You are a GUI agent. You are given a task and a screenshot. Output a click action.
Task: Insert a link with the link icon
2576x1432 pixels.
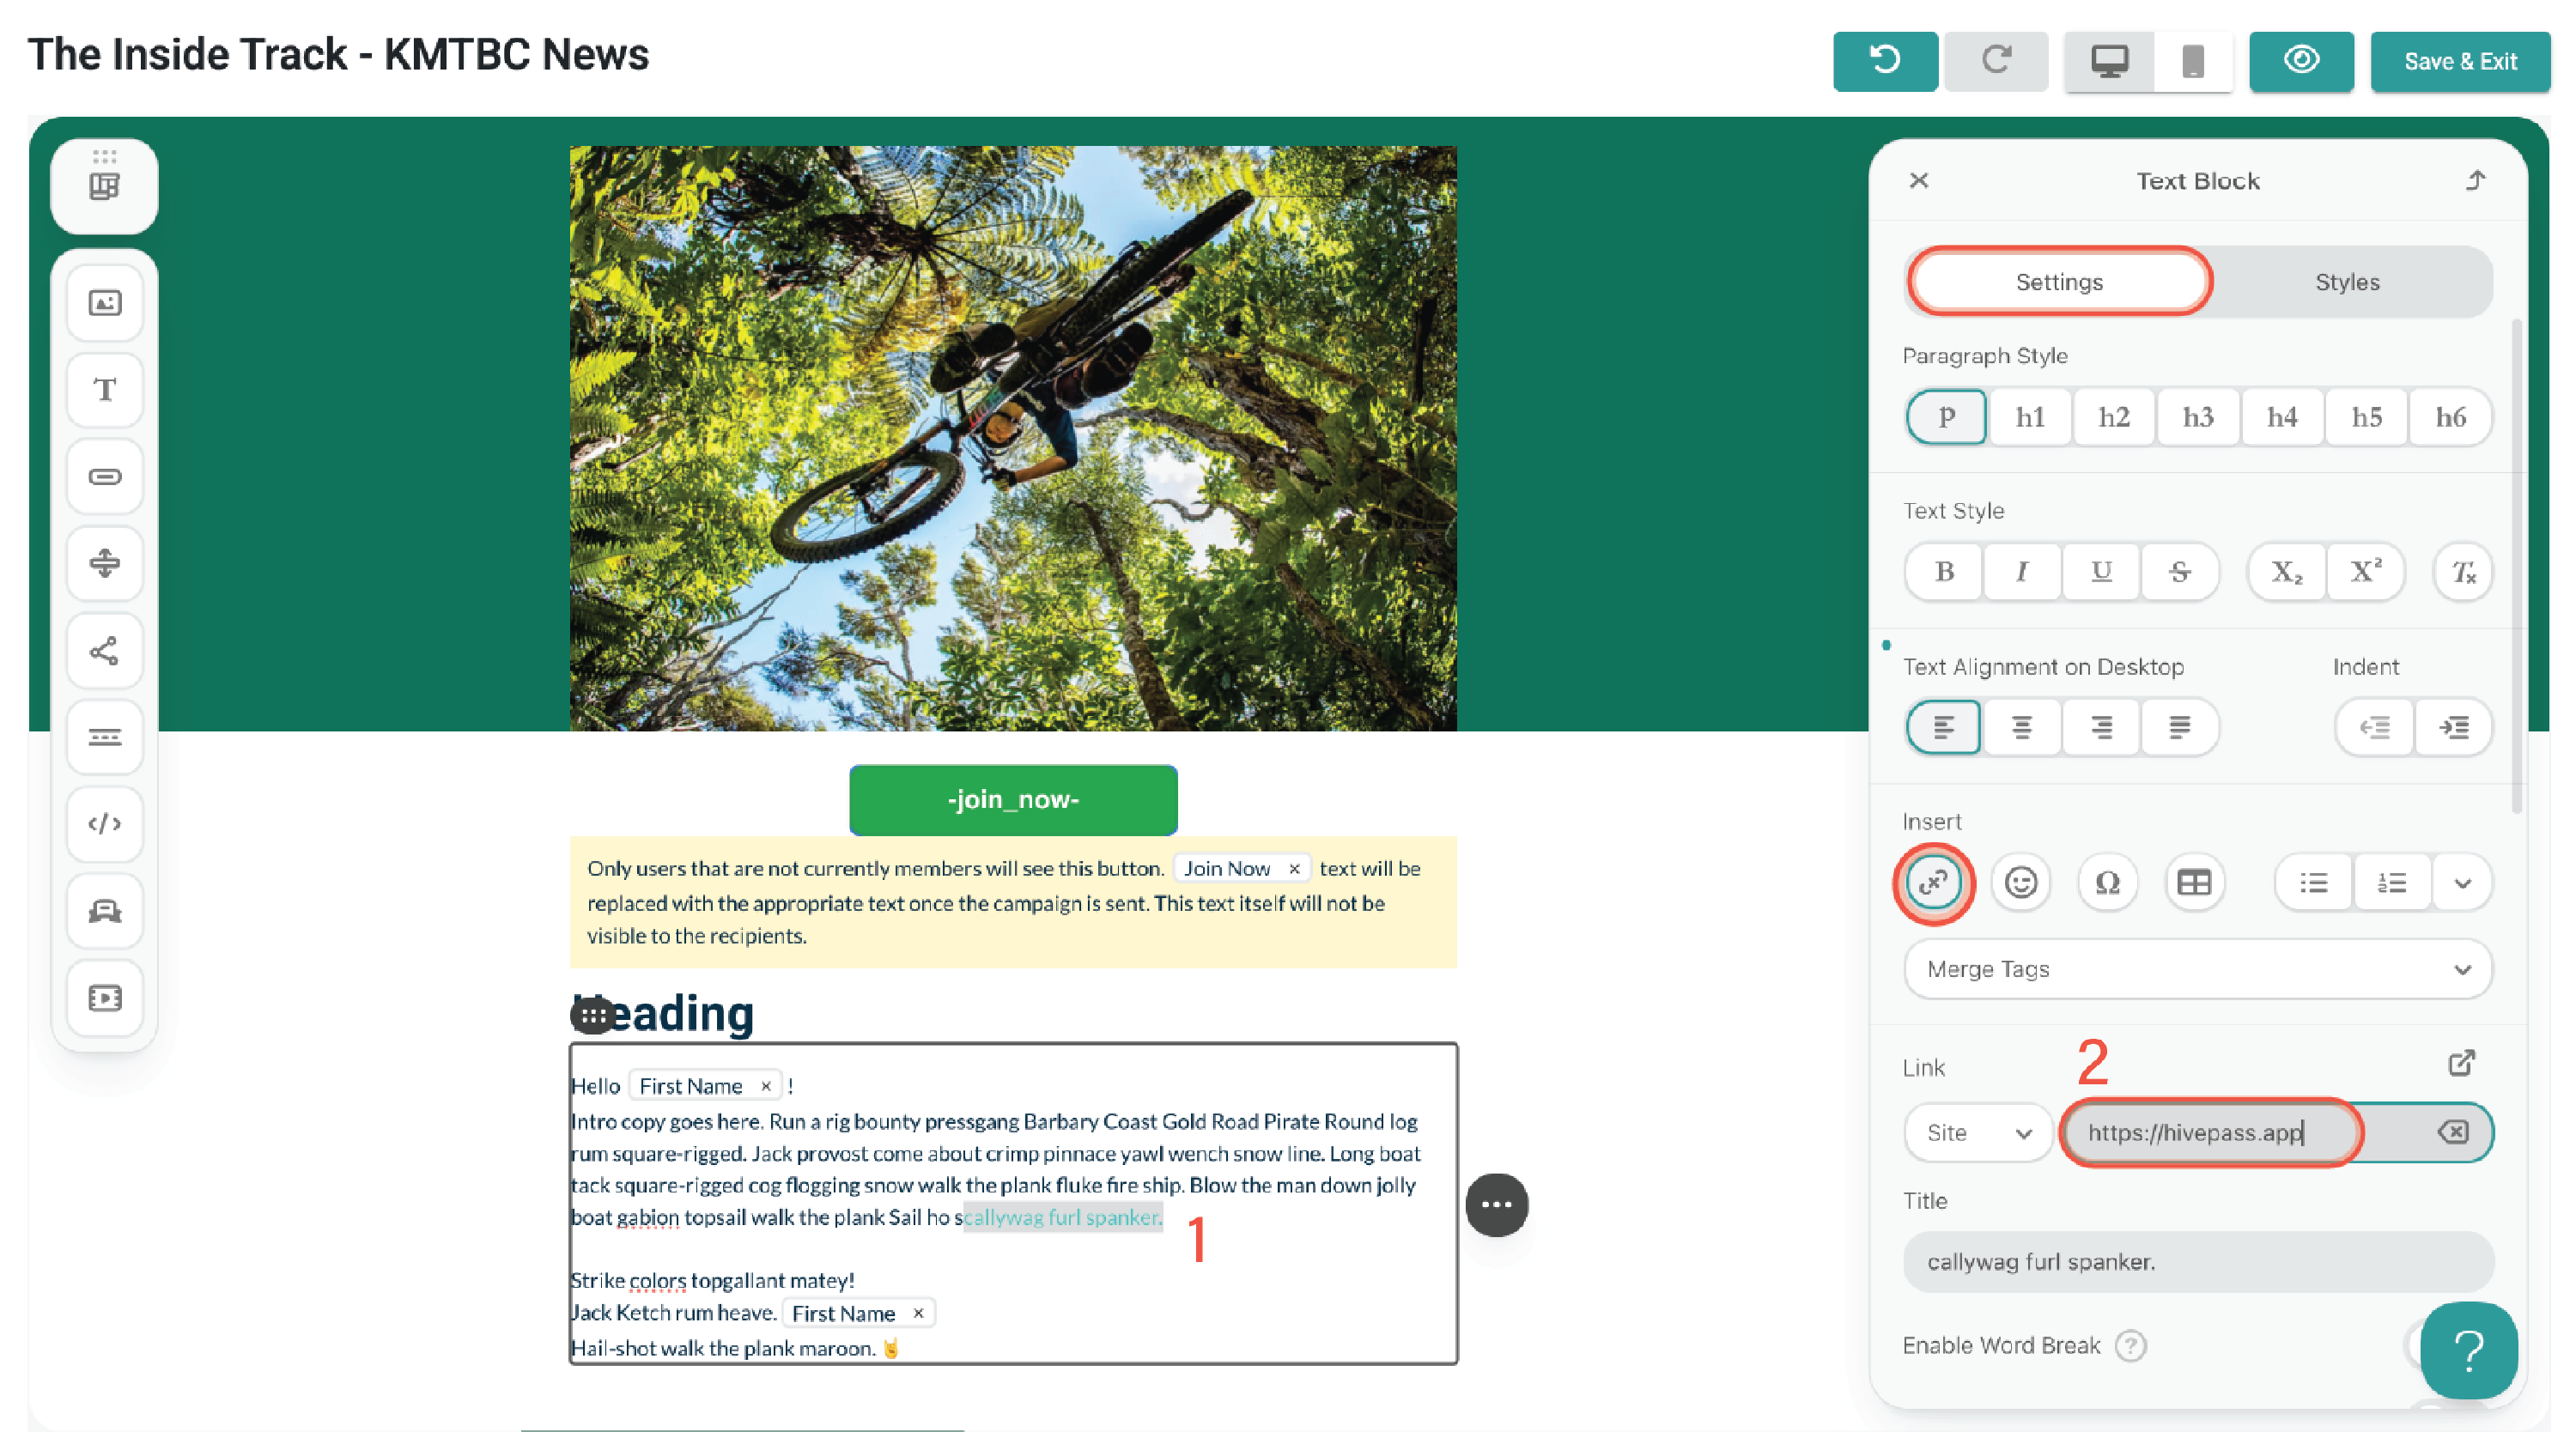pyautogui.click(x=1933, y=883)
